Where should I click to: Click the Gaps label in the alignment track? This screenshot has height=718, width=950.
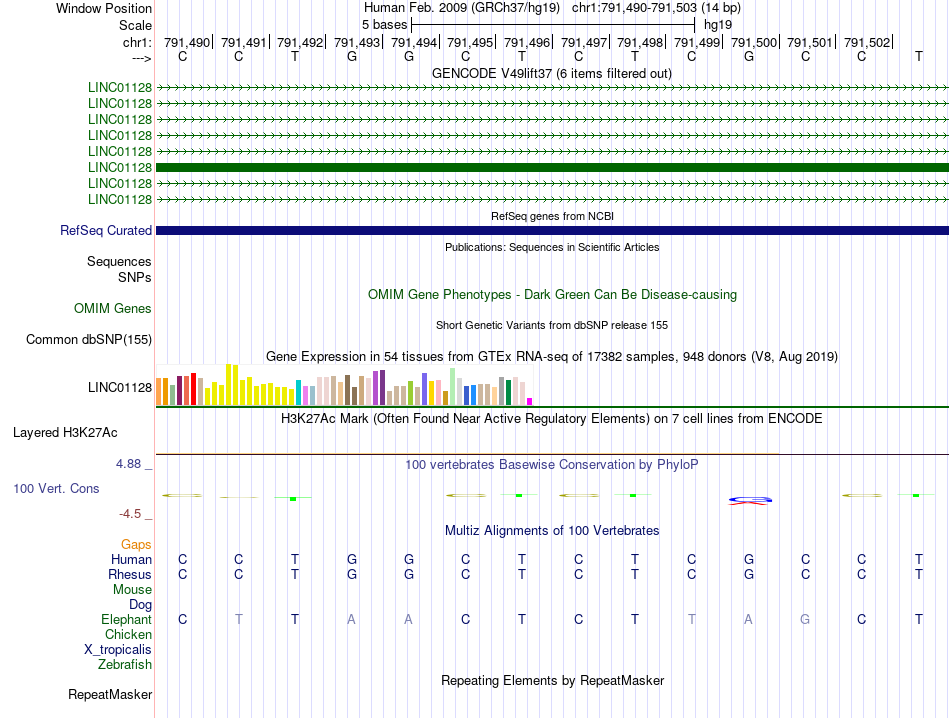(x=136, y=544)
